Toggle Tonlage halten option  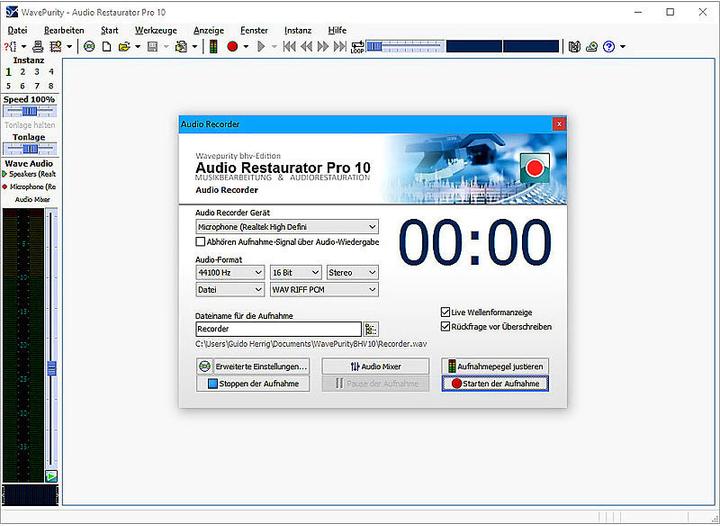tap(29, 125)
